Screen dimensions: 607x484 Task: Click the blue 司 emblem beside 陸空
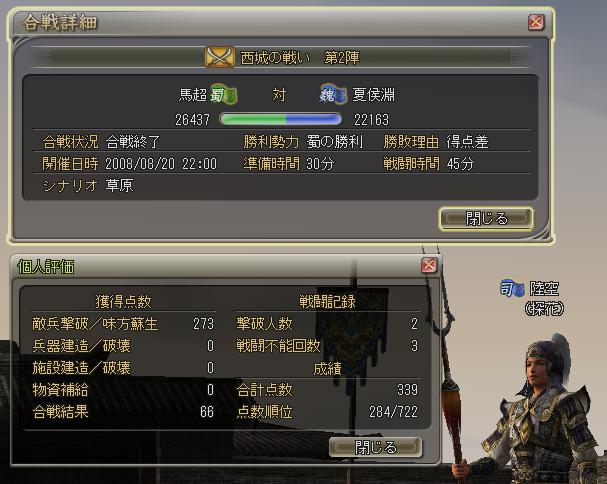point(512,288)
